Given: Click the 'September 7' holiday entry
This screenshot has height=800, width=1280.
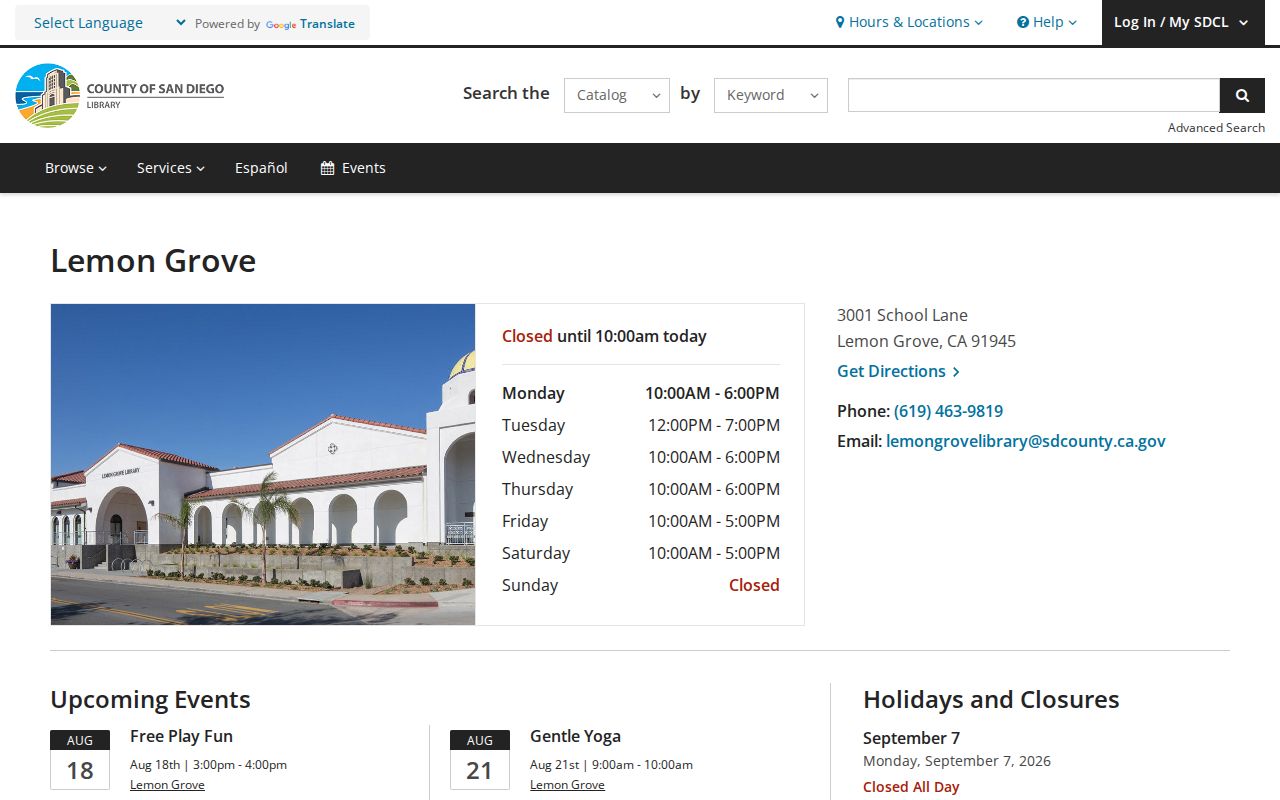Looking at the screenshot, I should tap(911, 738).
